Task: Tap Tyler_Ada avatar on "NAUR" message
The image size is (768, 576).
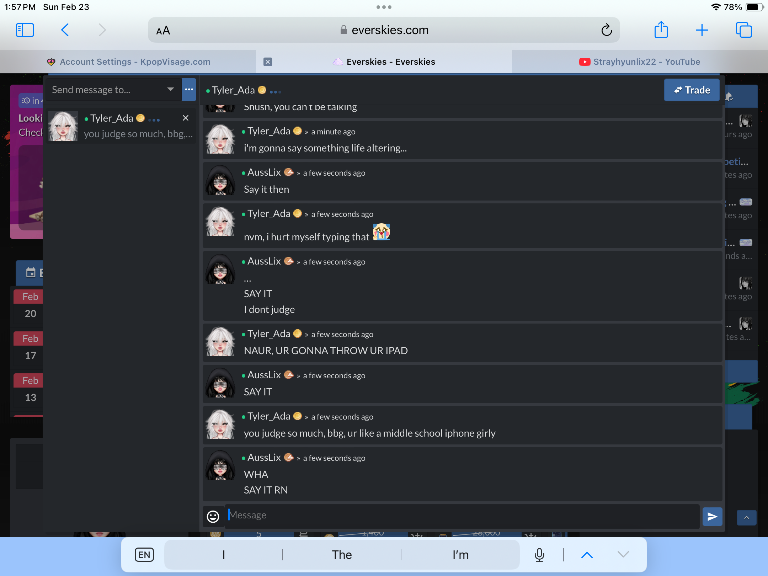Action: pos(220,342)
